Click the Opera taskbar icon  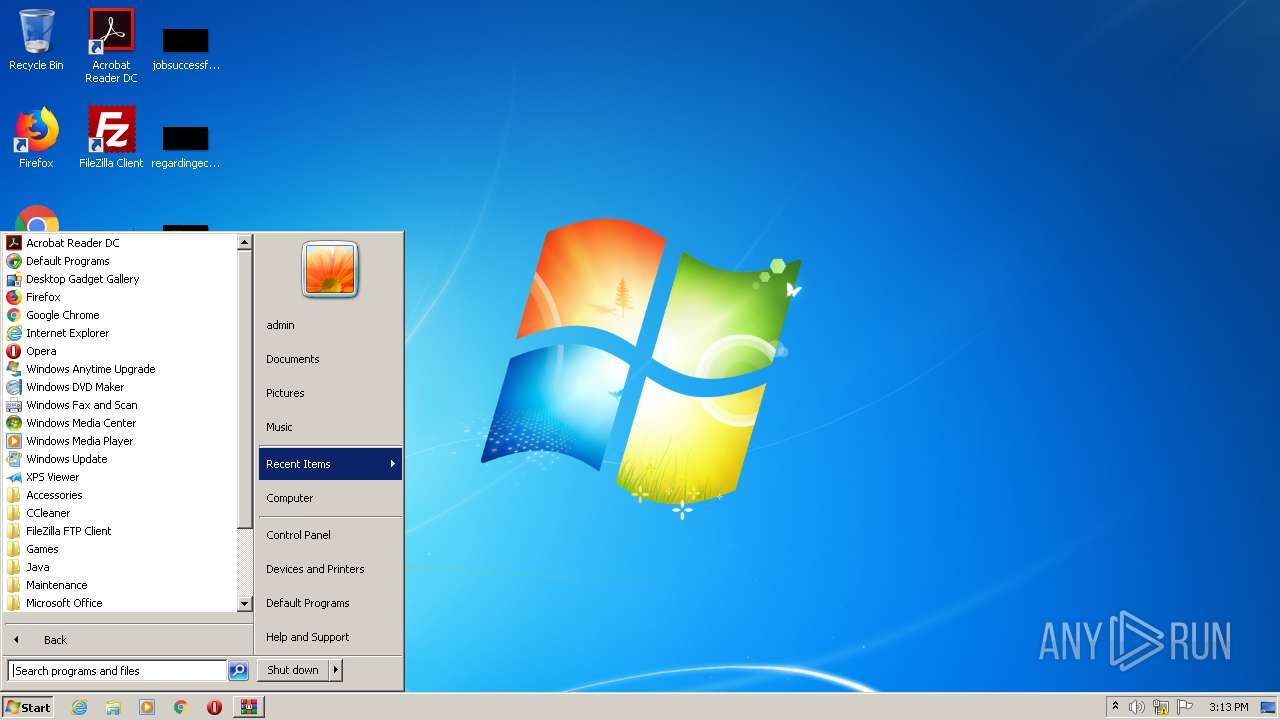click(x=214, y=707)
